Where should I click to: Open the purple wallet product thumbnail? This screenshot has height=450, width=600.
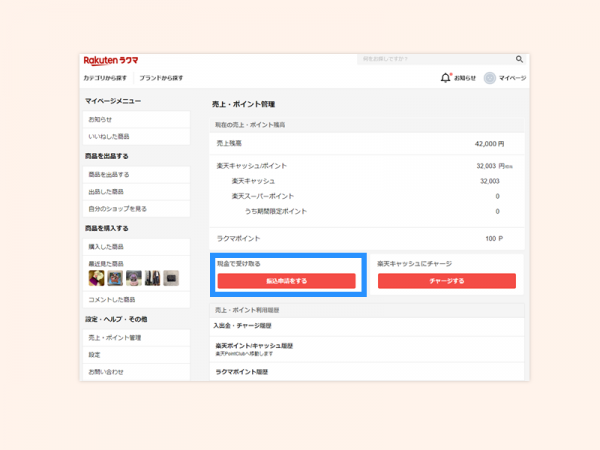coord(96,278)
